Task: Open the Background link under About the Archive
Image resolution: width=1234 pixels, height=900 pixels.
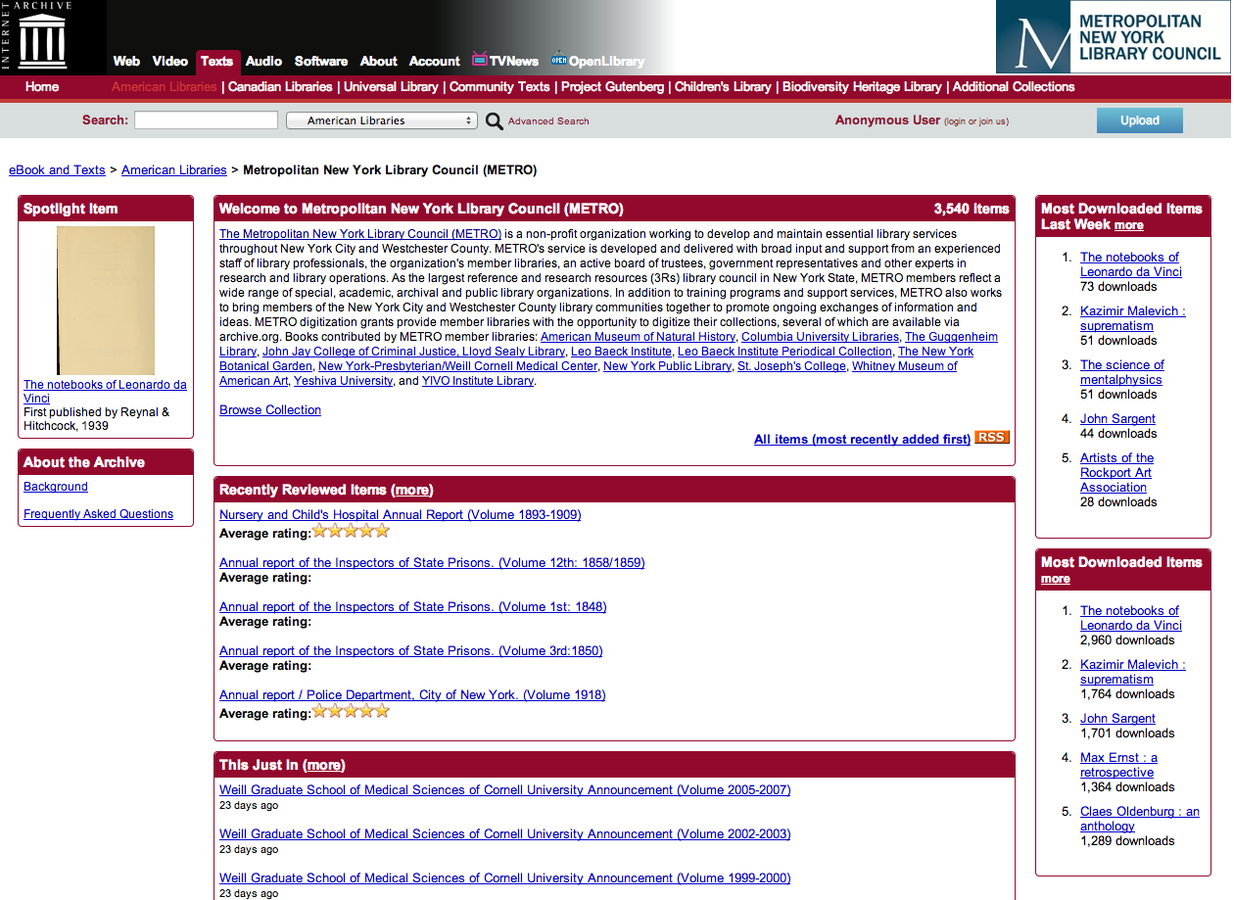Action: [x=56, y=487]
